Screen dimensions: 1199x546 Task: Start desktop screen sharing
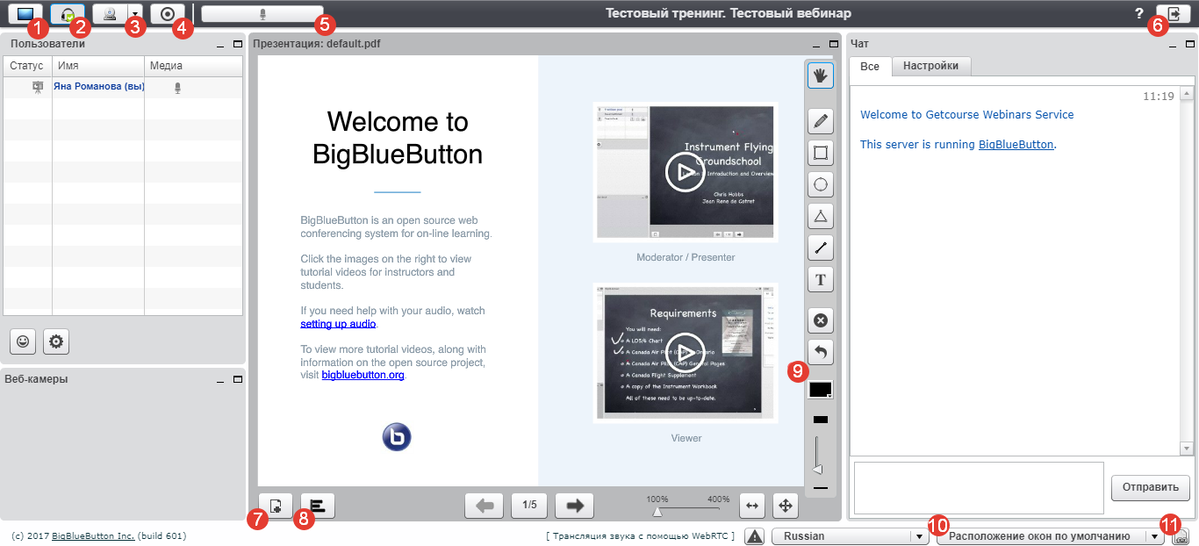tap(24, 13)
